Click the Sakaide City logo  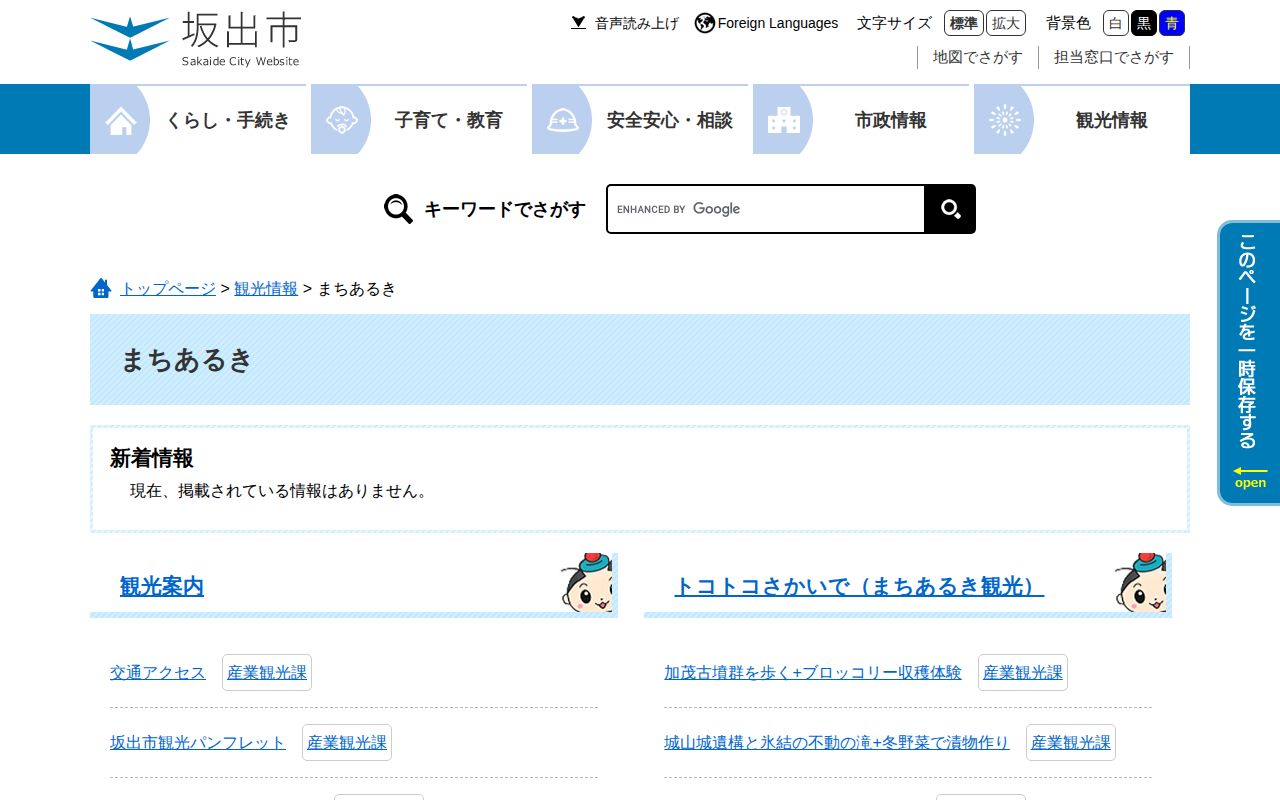(196, 40)
